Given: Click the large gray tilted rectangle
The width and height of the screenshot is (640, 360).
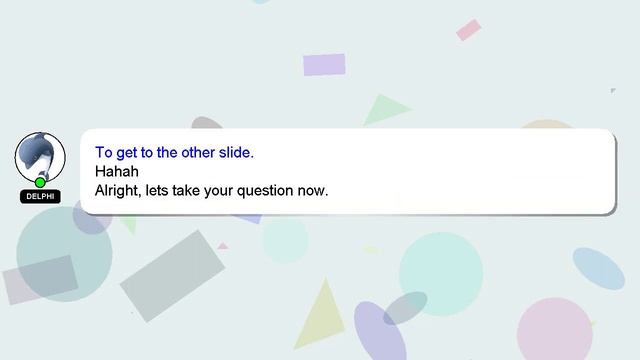Looking at the screenshot, I should coord(172,276).
